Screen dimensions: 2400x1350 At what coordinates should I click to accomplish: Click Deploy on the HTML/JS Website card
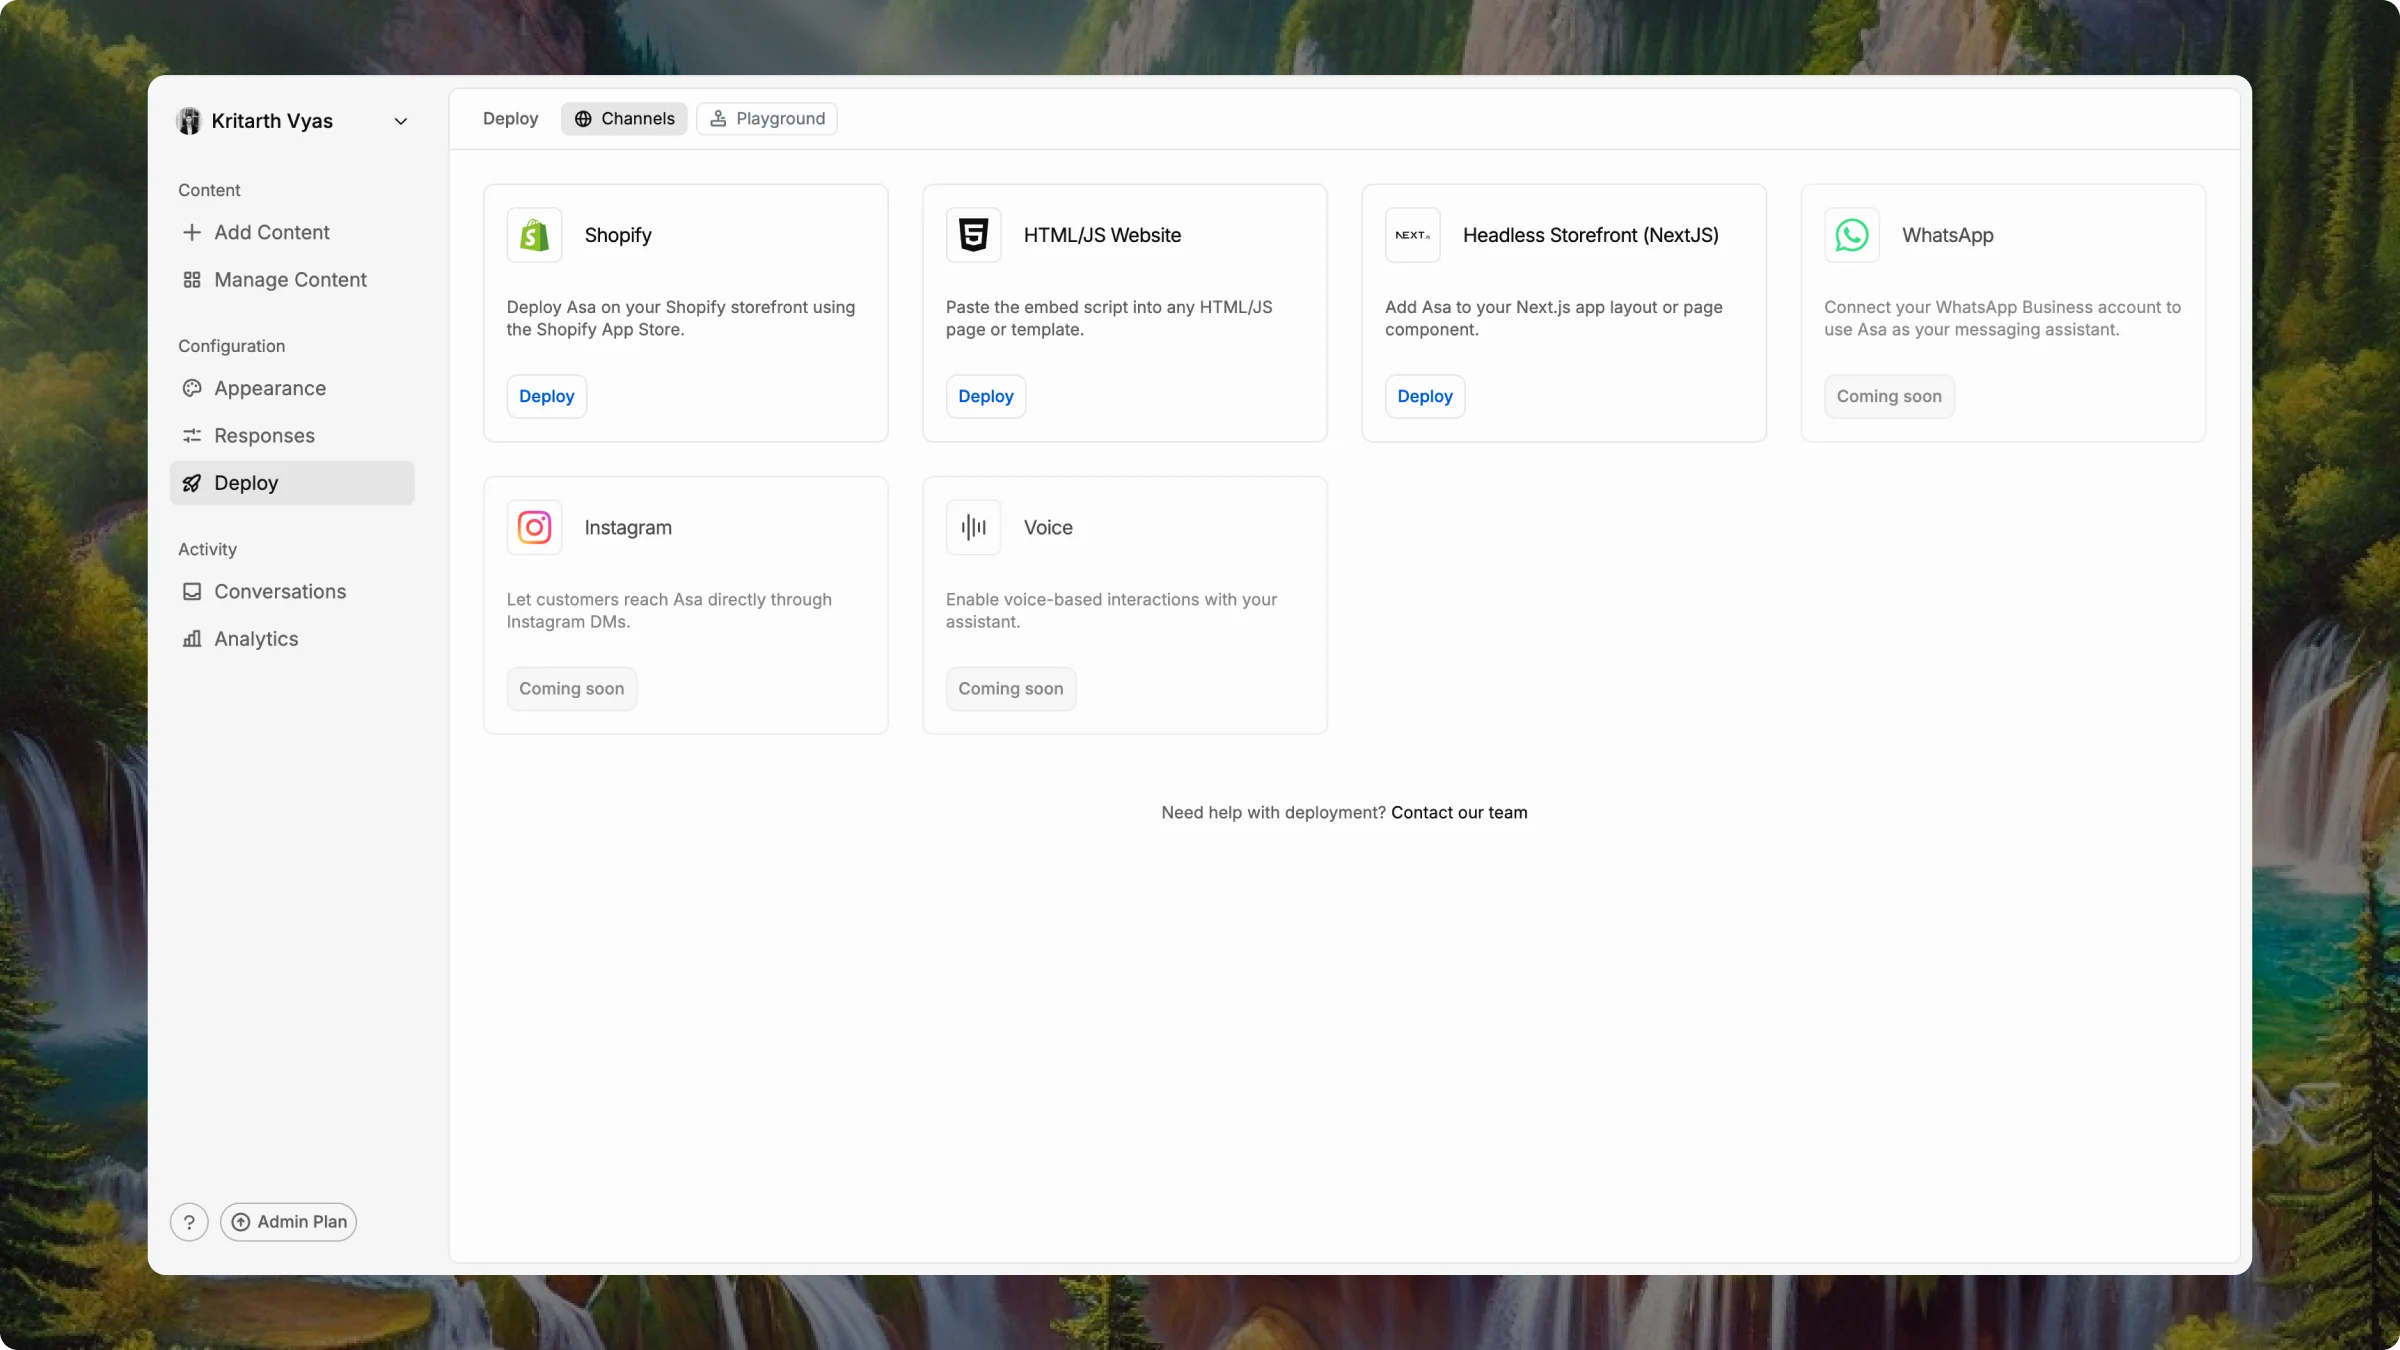pos(985,396)
